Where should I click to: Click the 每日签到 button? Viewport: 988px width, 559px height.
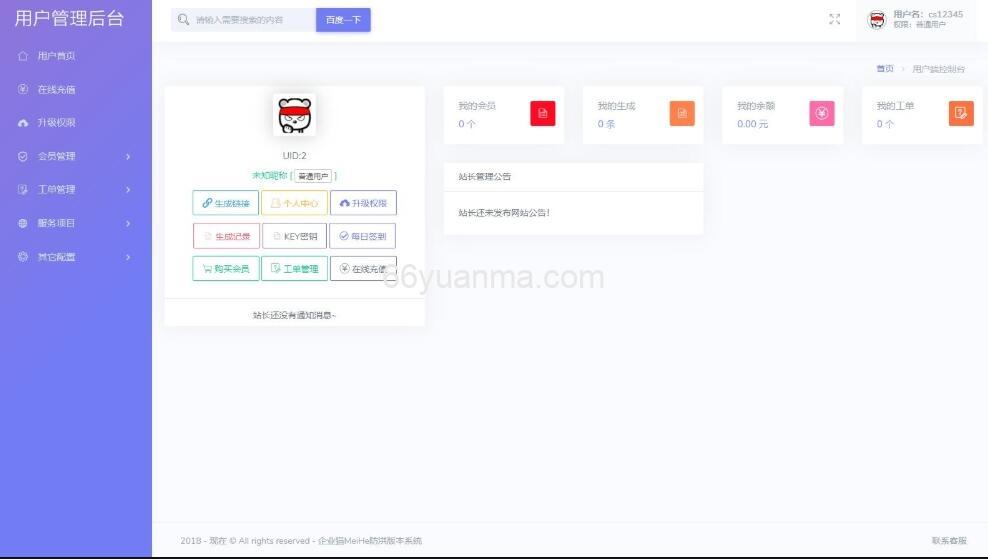pyautogui.click(x=362, y=236)
